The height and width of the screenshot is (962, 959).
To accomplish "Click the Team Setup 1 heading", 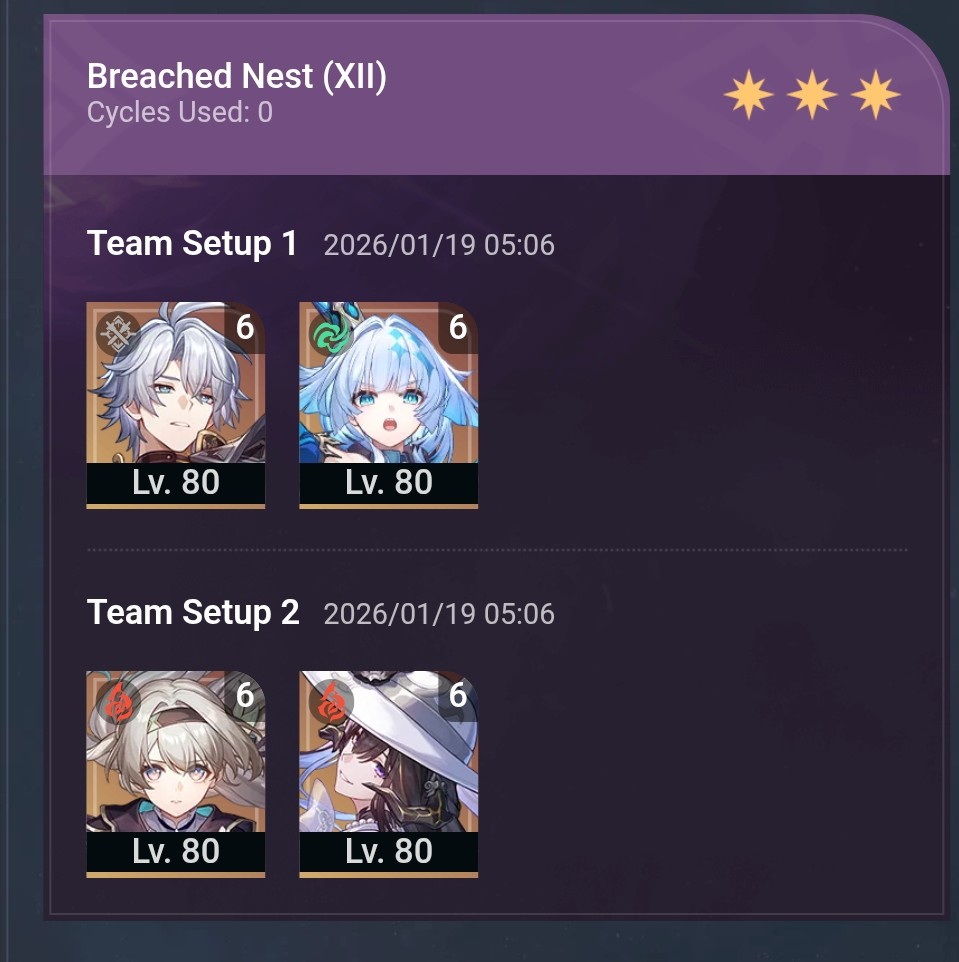I will [192, 244].
